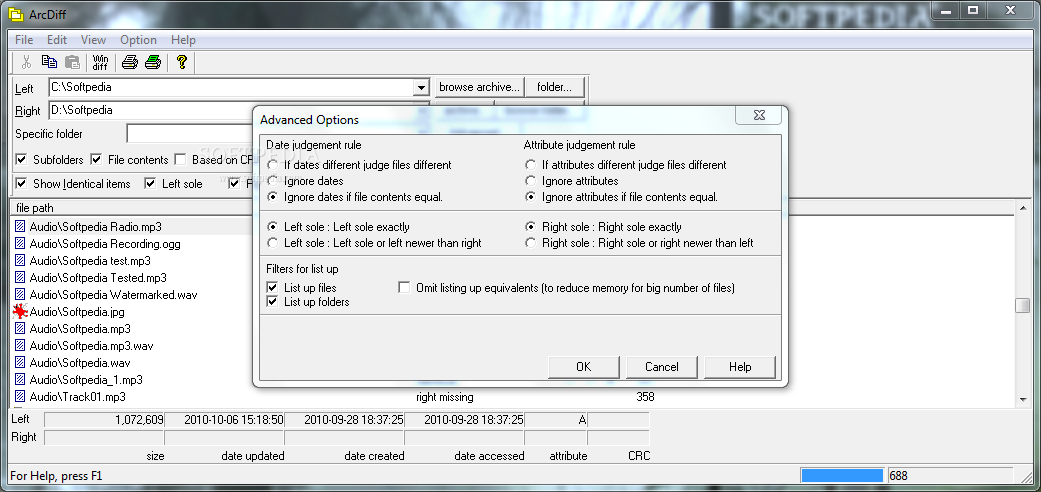
Task: Toggle the Subfolders checkbox
Action: (21, 159)
